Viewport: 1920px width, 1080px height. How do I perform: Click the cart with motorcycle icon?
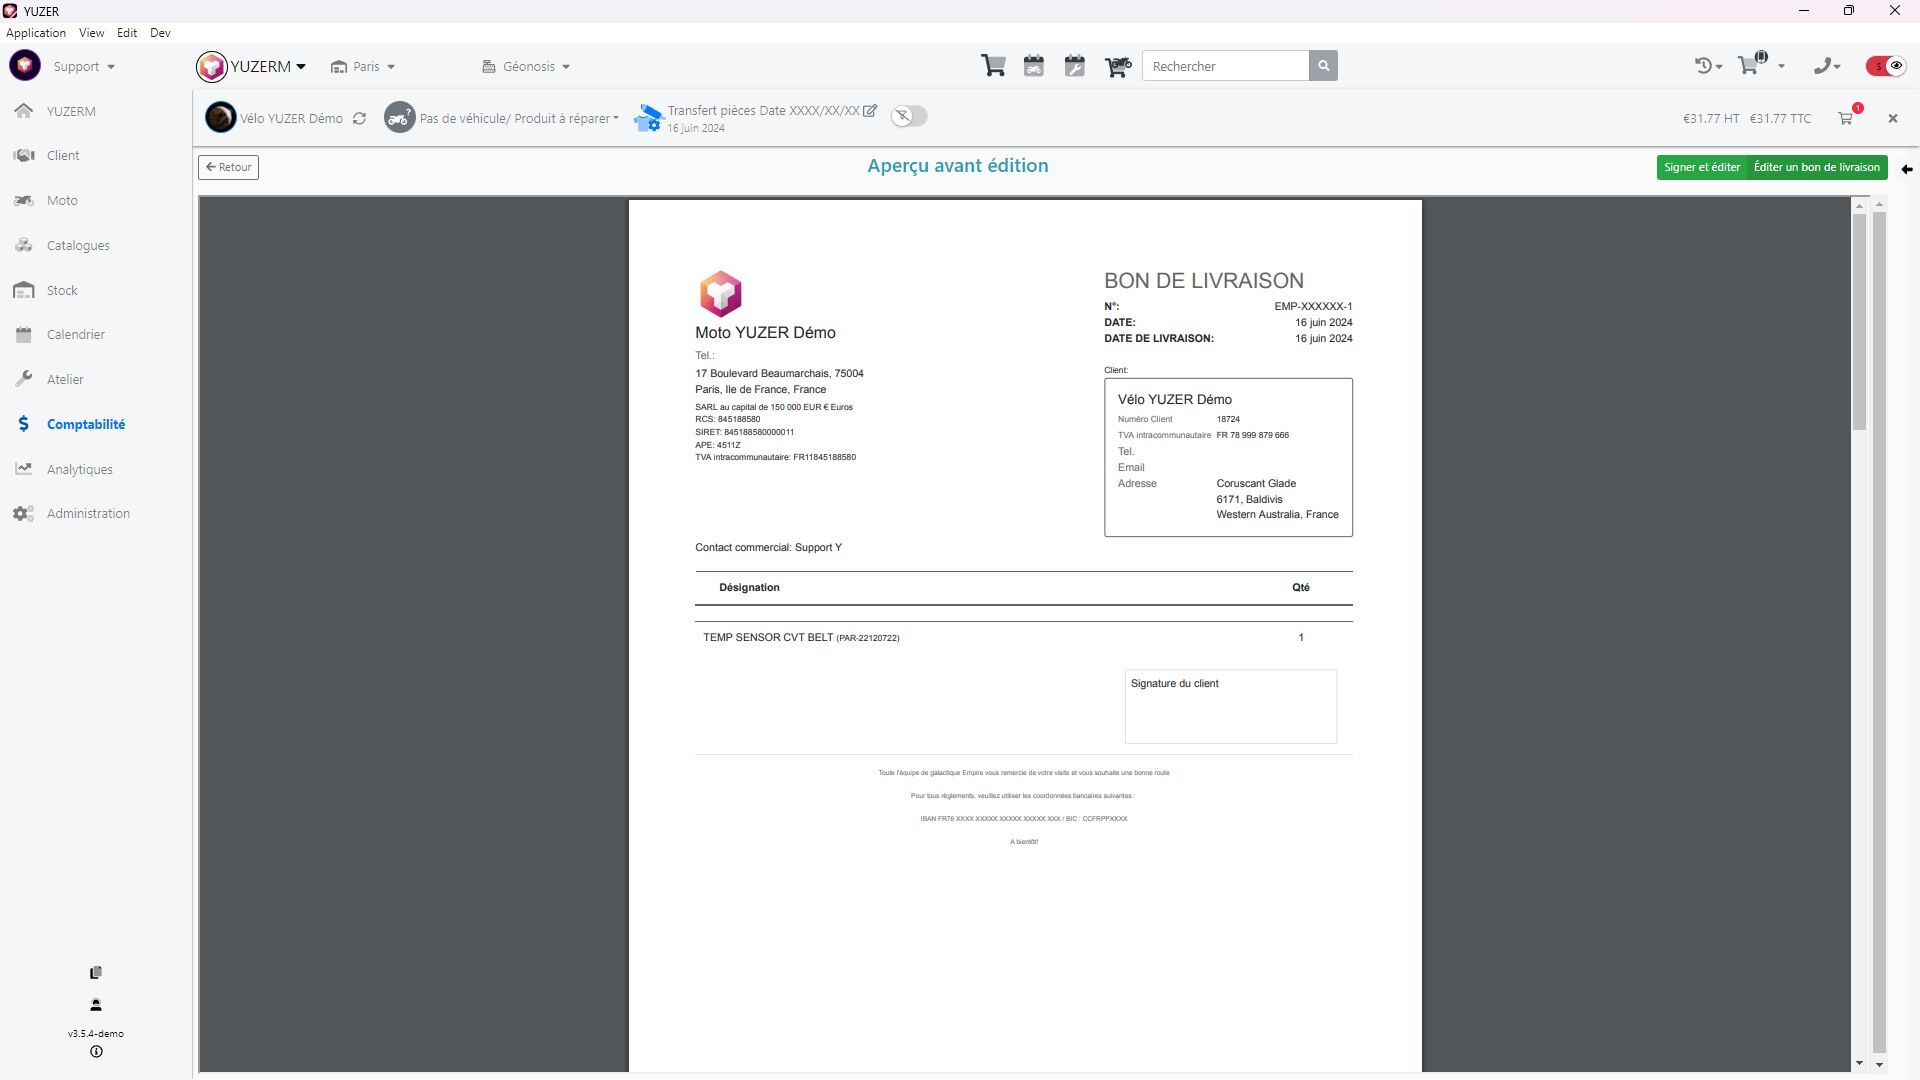pyautogui.click(x=1117, y=66)
